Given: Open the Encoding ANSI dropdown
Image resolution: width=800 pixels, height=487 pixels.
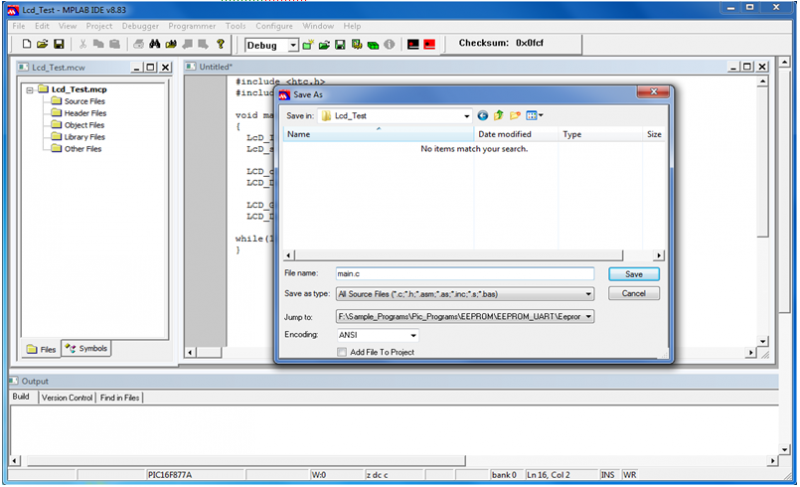Looking at the screenshot, I should 413,336.
